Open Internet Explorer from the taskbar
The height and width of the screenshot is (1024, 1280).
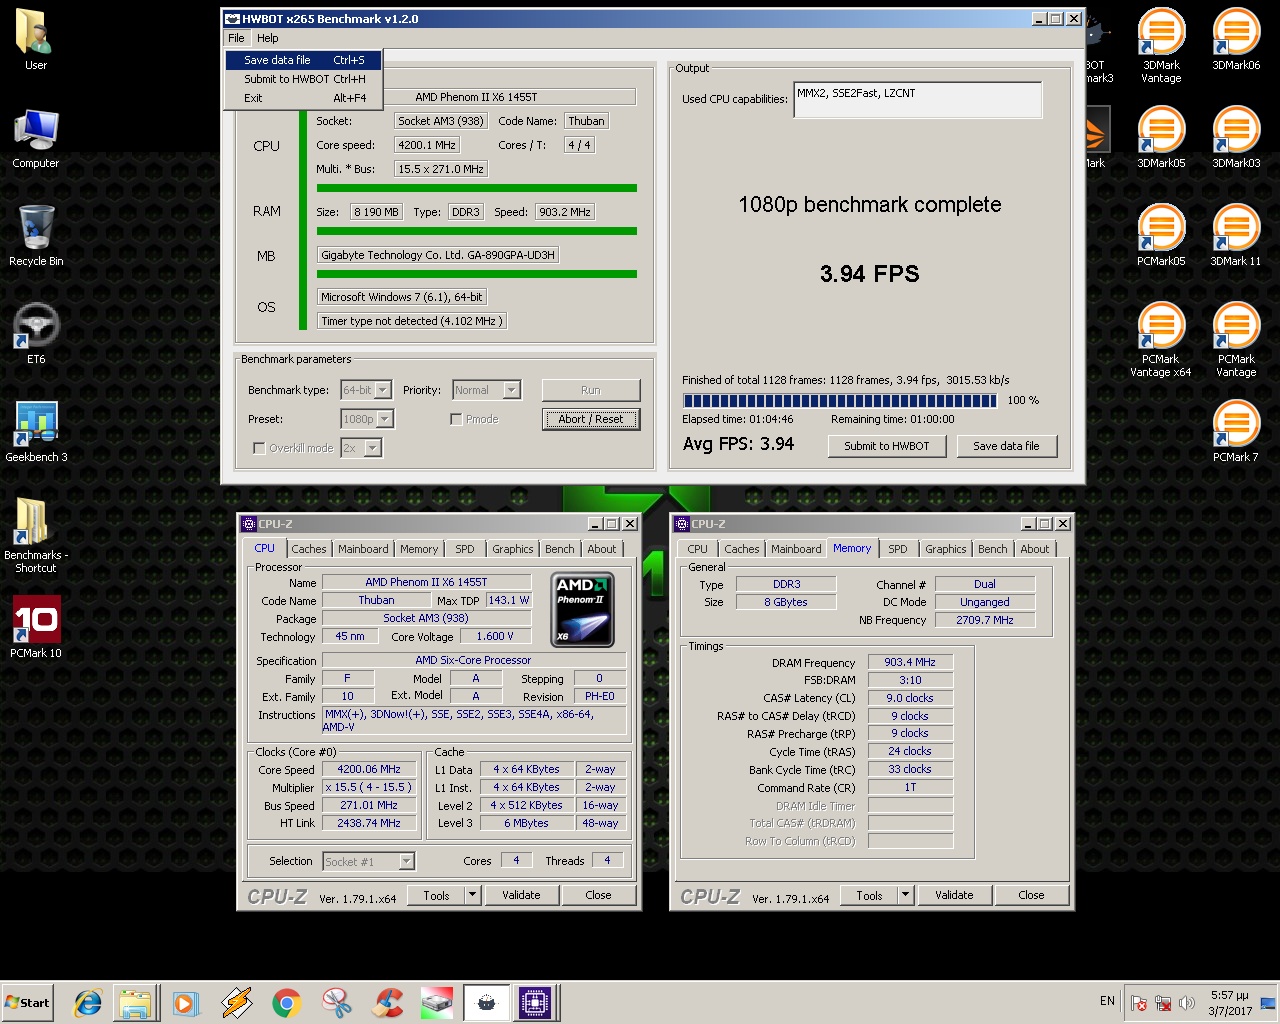click(88, 1002)
